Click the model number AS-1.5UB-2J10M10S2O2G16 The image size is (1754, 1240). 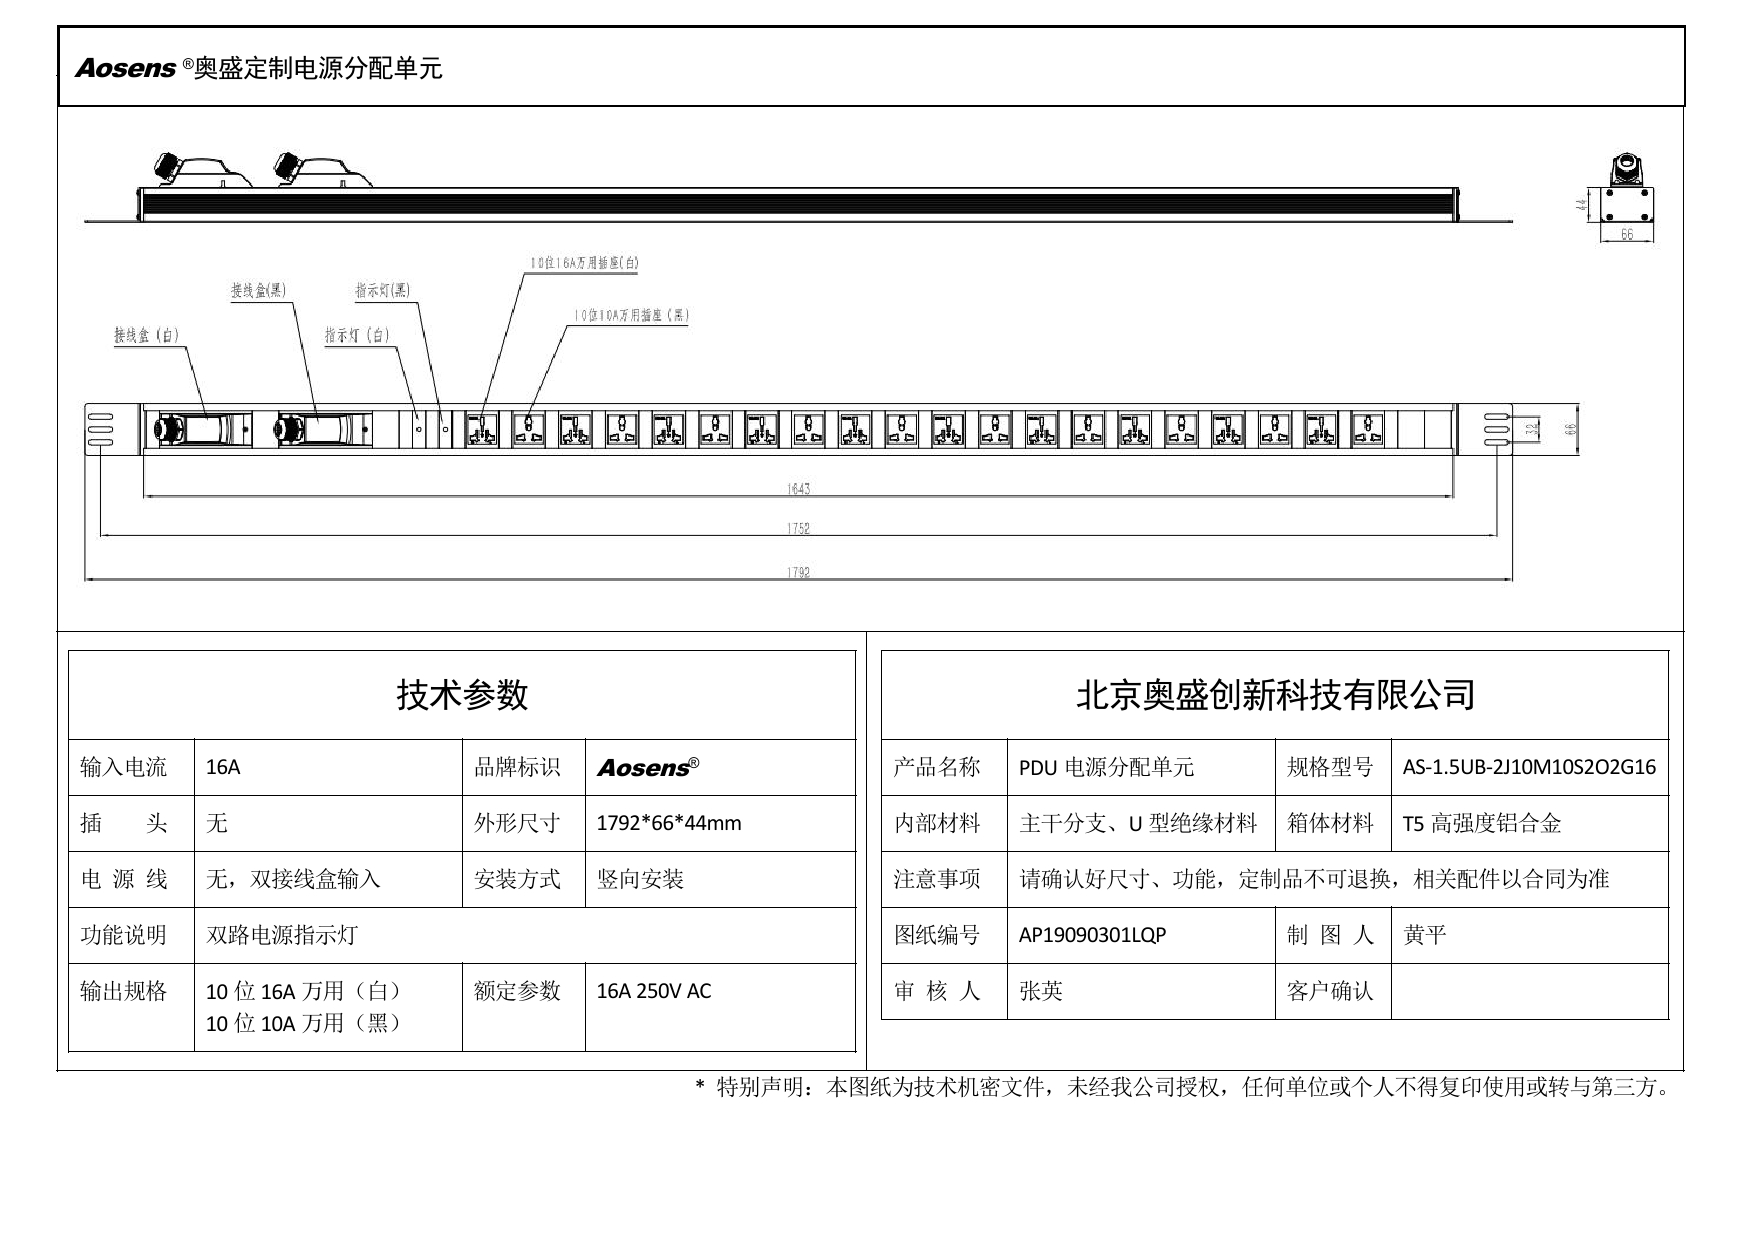click(x=1528, y=768)
